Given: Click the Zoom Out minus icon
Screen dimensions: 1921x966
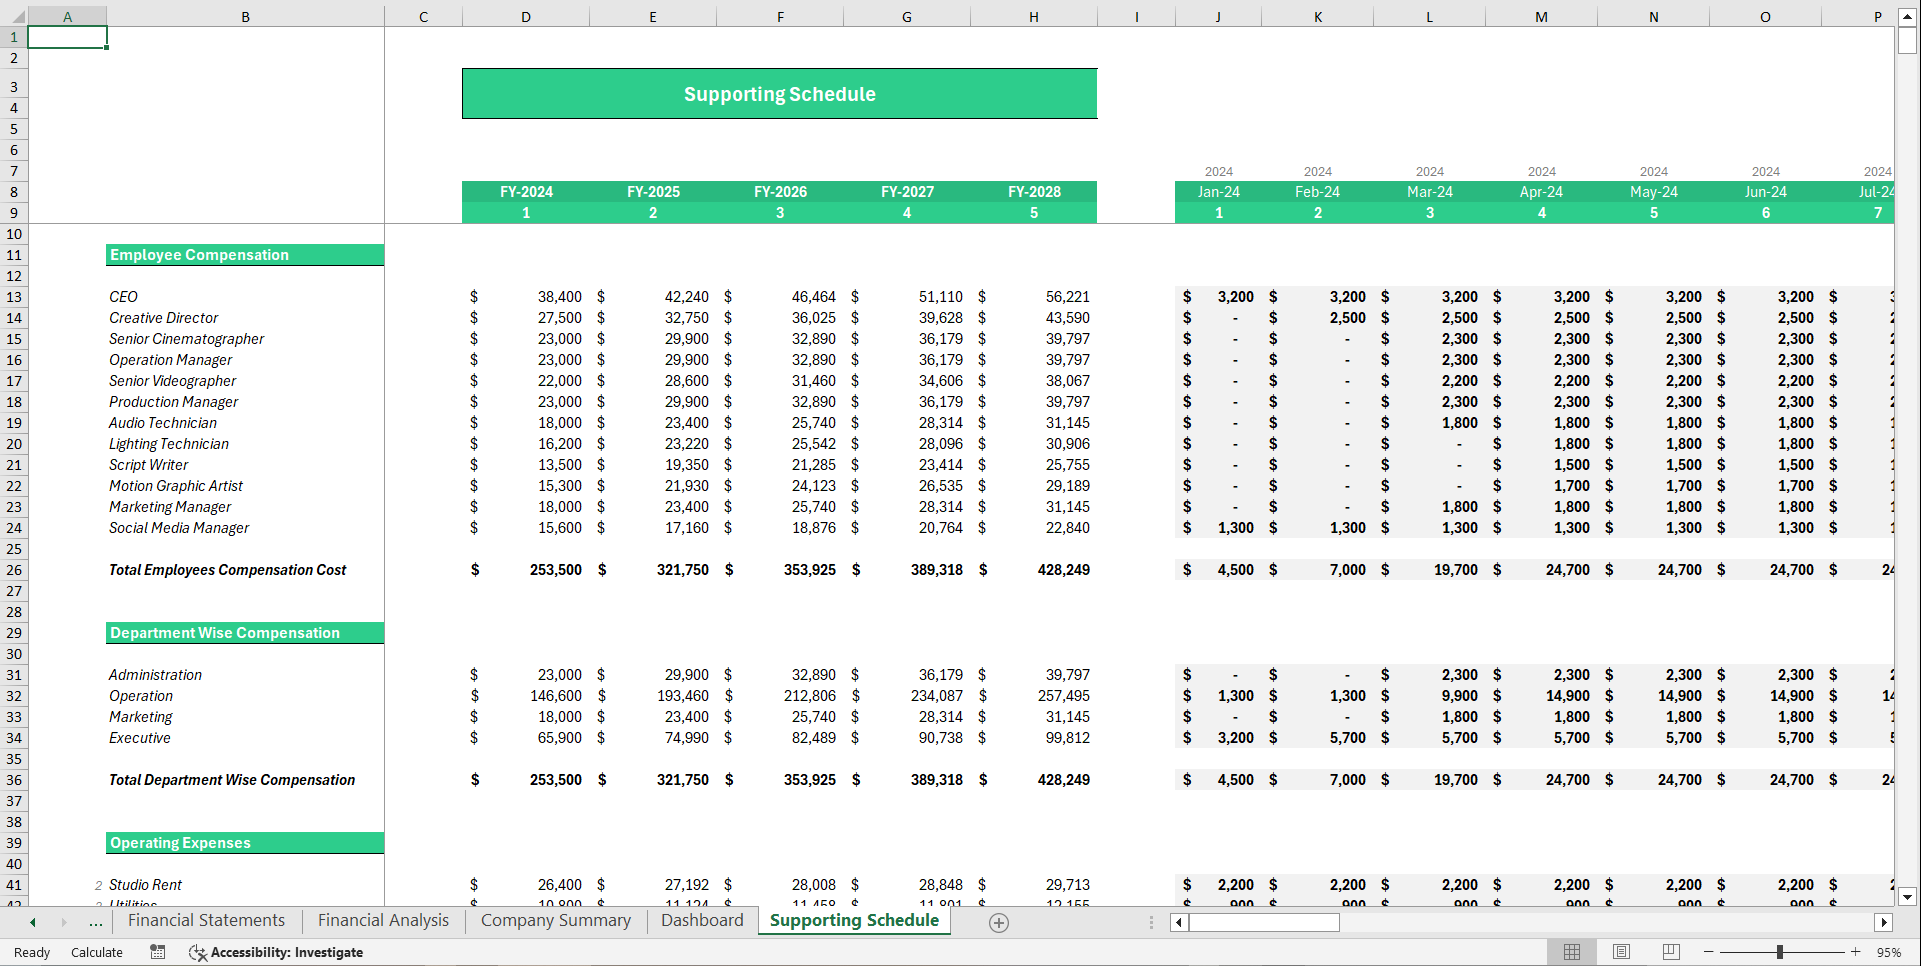Looking at the screenshot, I should (1707, 952).
